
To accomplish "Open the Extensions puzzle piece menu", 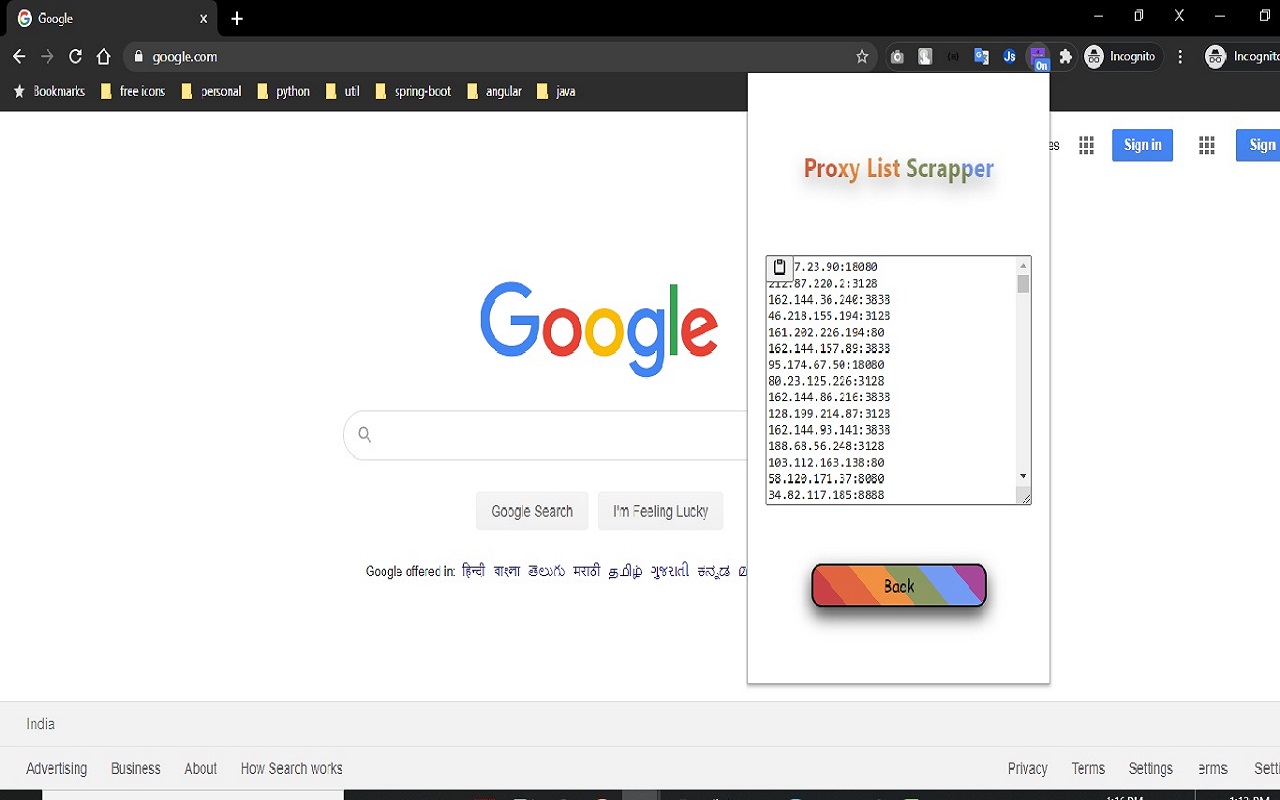I will (x=1066, y=57).
